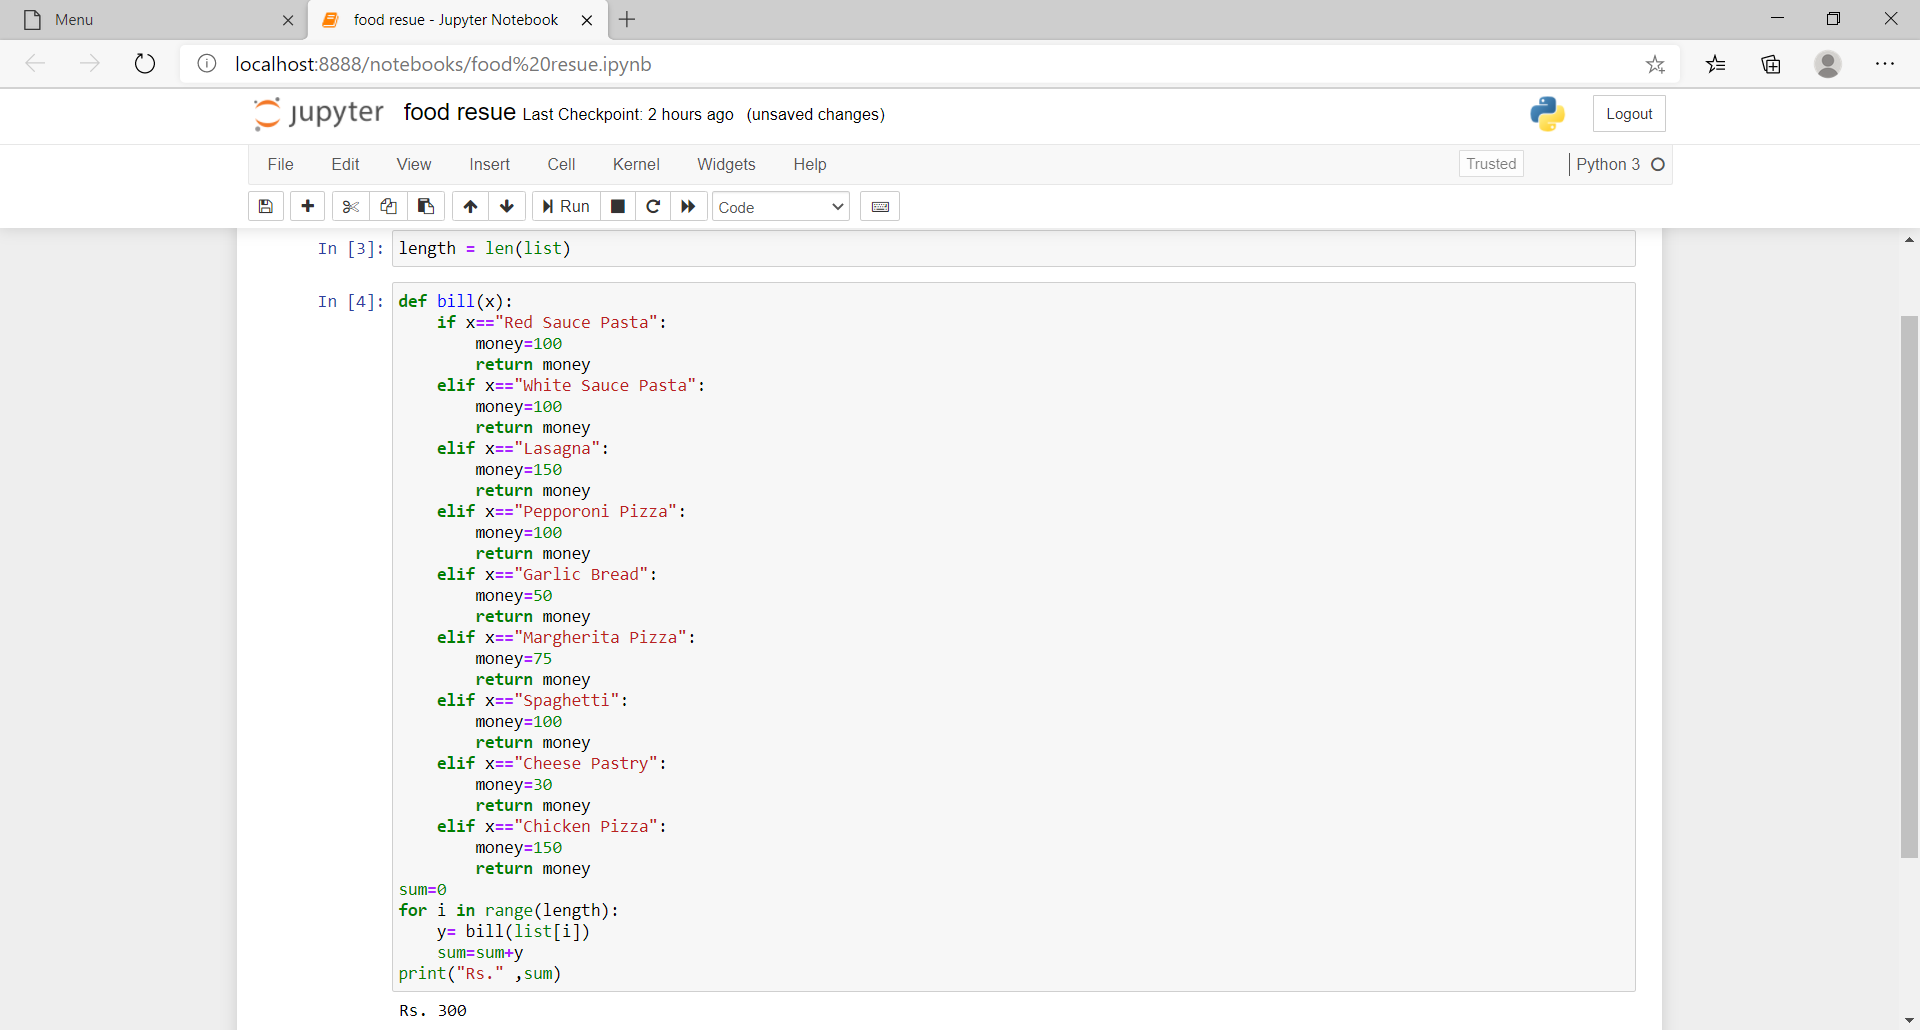This screenshot has width=1920, height=1030.
Task: Insert a cell below with plus icon
Action: (x=308, y=206)
